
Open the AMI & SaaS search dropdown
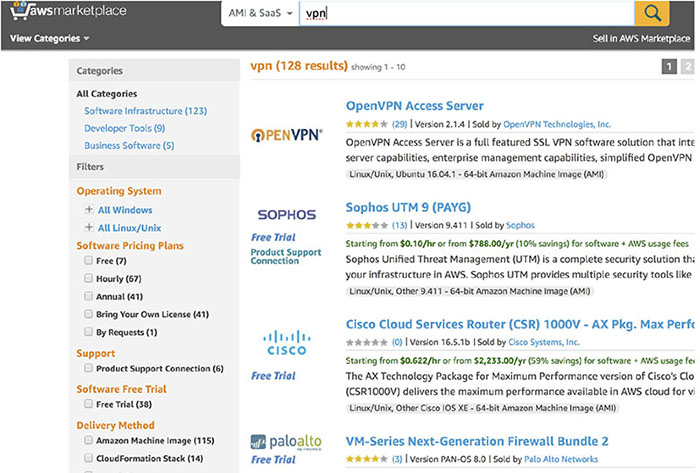click(260, 14)
